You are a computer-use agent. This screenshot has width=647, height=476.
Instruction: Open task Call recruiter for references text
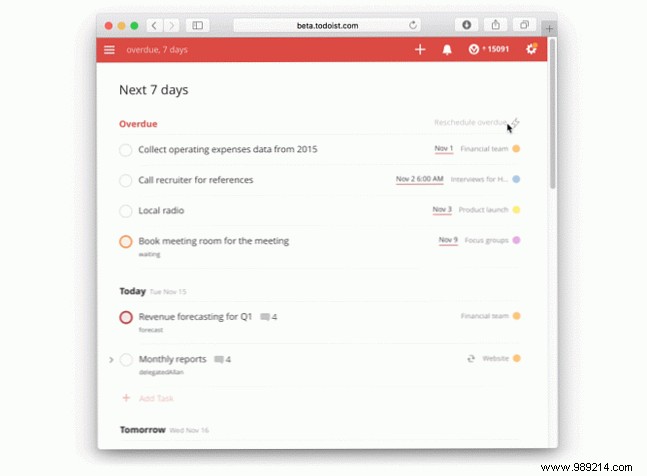point(196,180)
